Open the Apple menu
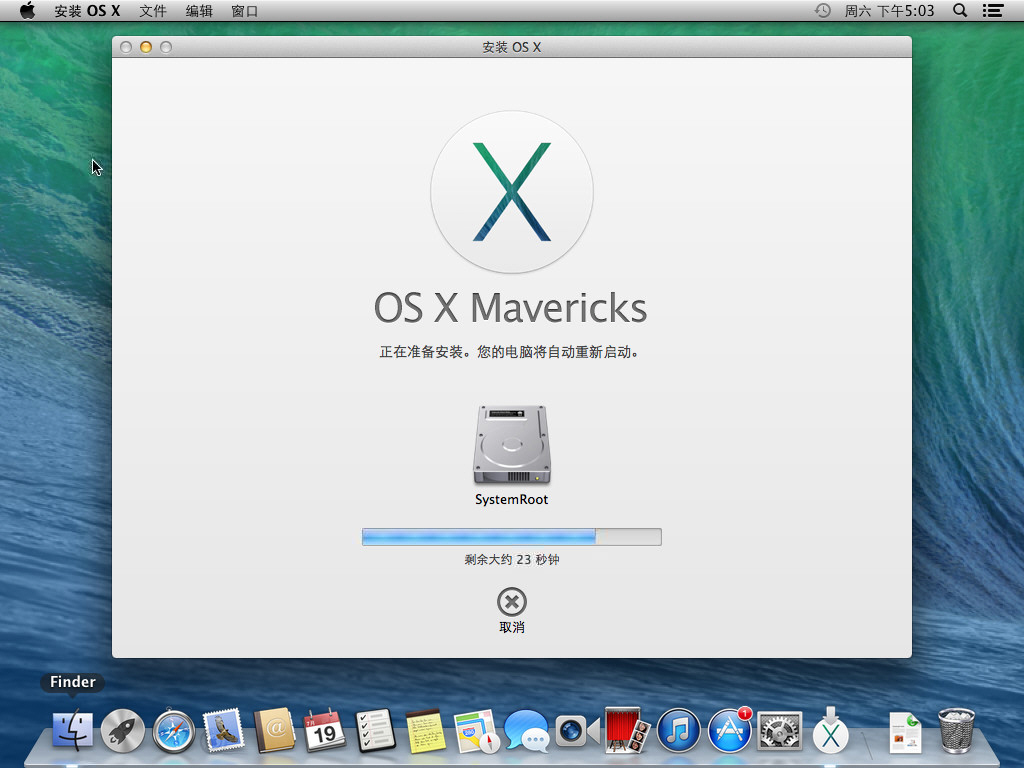1024x768 pixels. pos(27,10)
